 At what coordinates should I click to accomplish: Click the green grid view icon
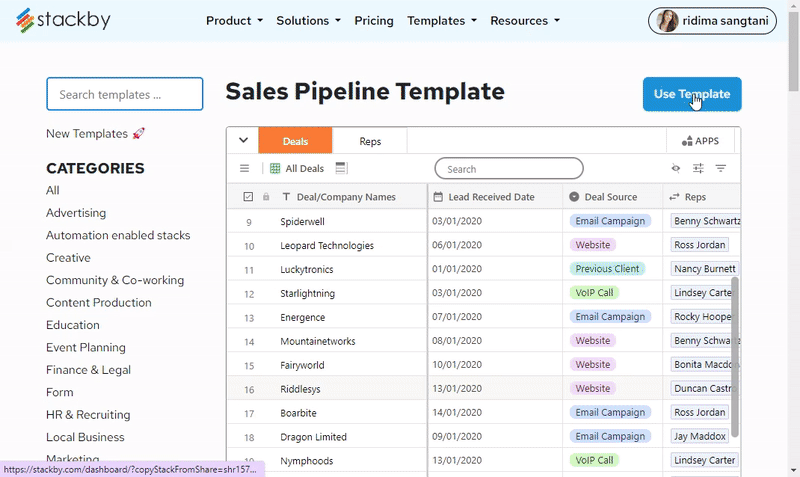[x=275, y=168]
